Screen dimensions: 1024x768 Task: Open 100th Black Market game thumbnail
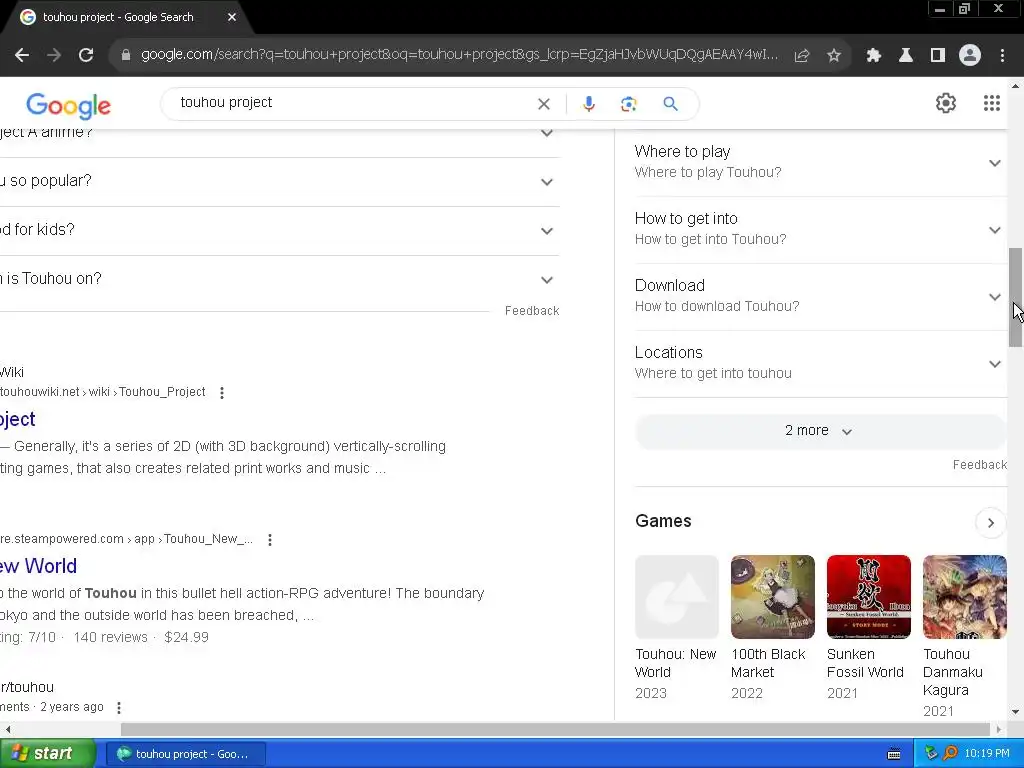[773, 597]
